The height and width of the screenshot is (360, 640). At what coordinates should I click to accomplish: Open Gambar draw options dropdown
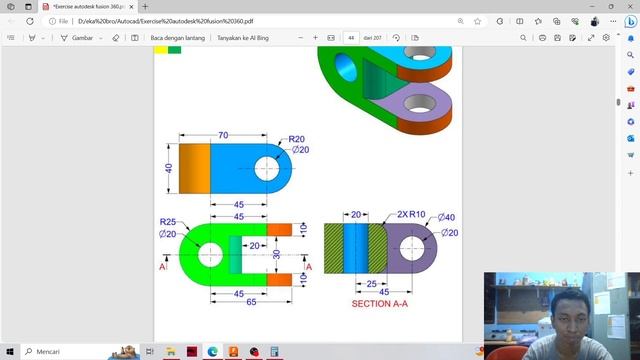(x=101, y=38)
